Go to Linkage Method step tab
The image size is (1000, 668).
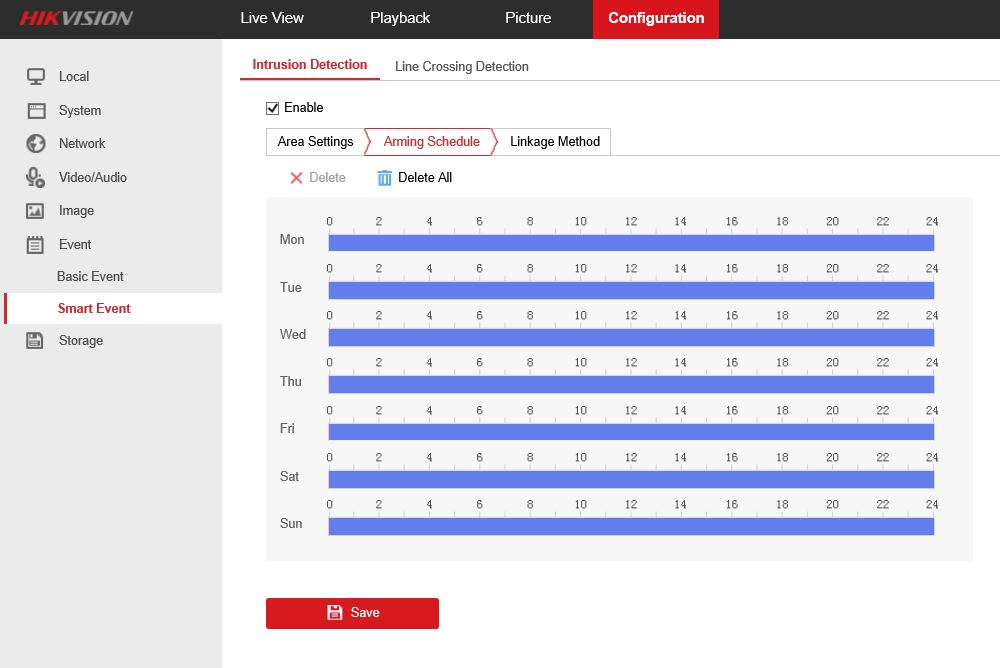pos(555,142)
